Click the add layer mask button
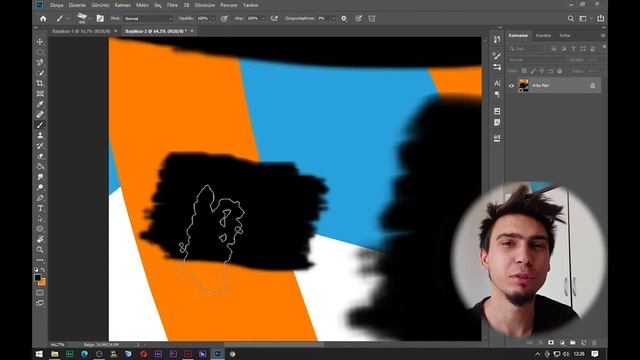Image resolution: width=640 pixels, height=360 pixels. pos(551,343)
